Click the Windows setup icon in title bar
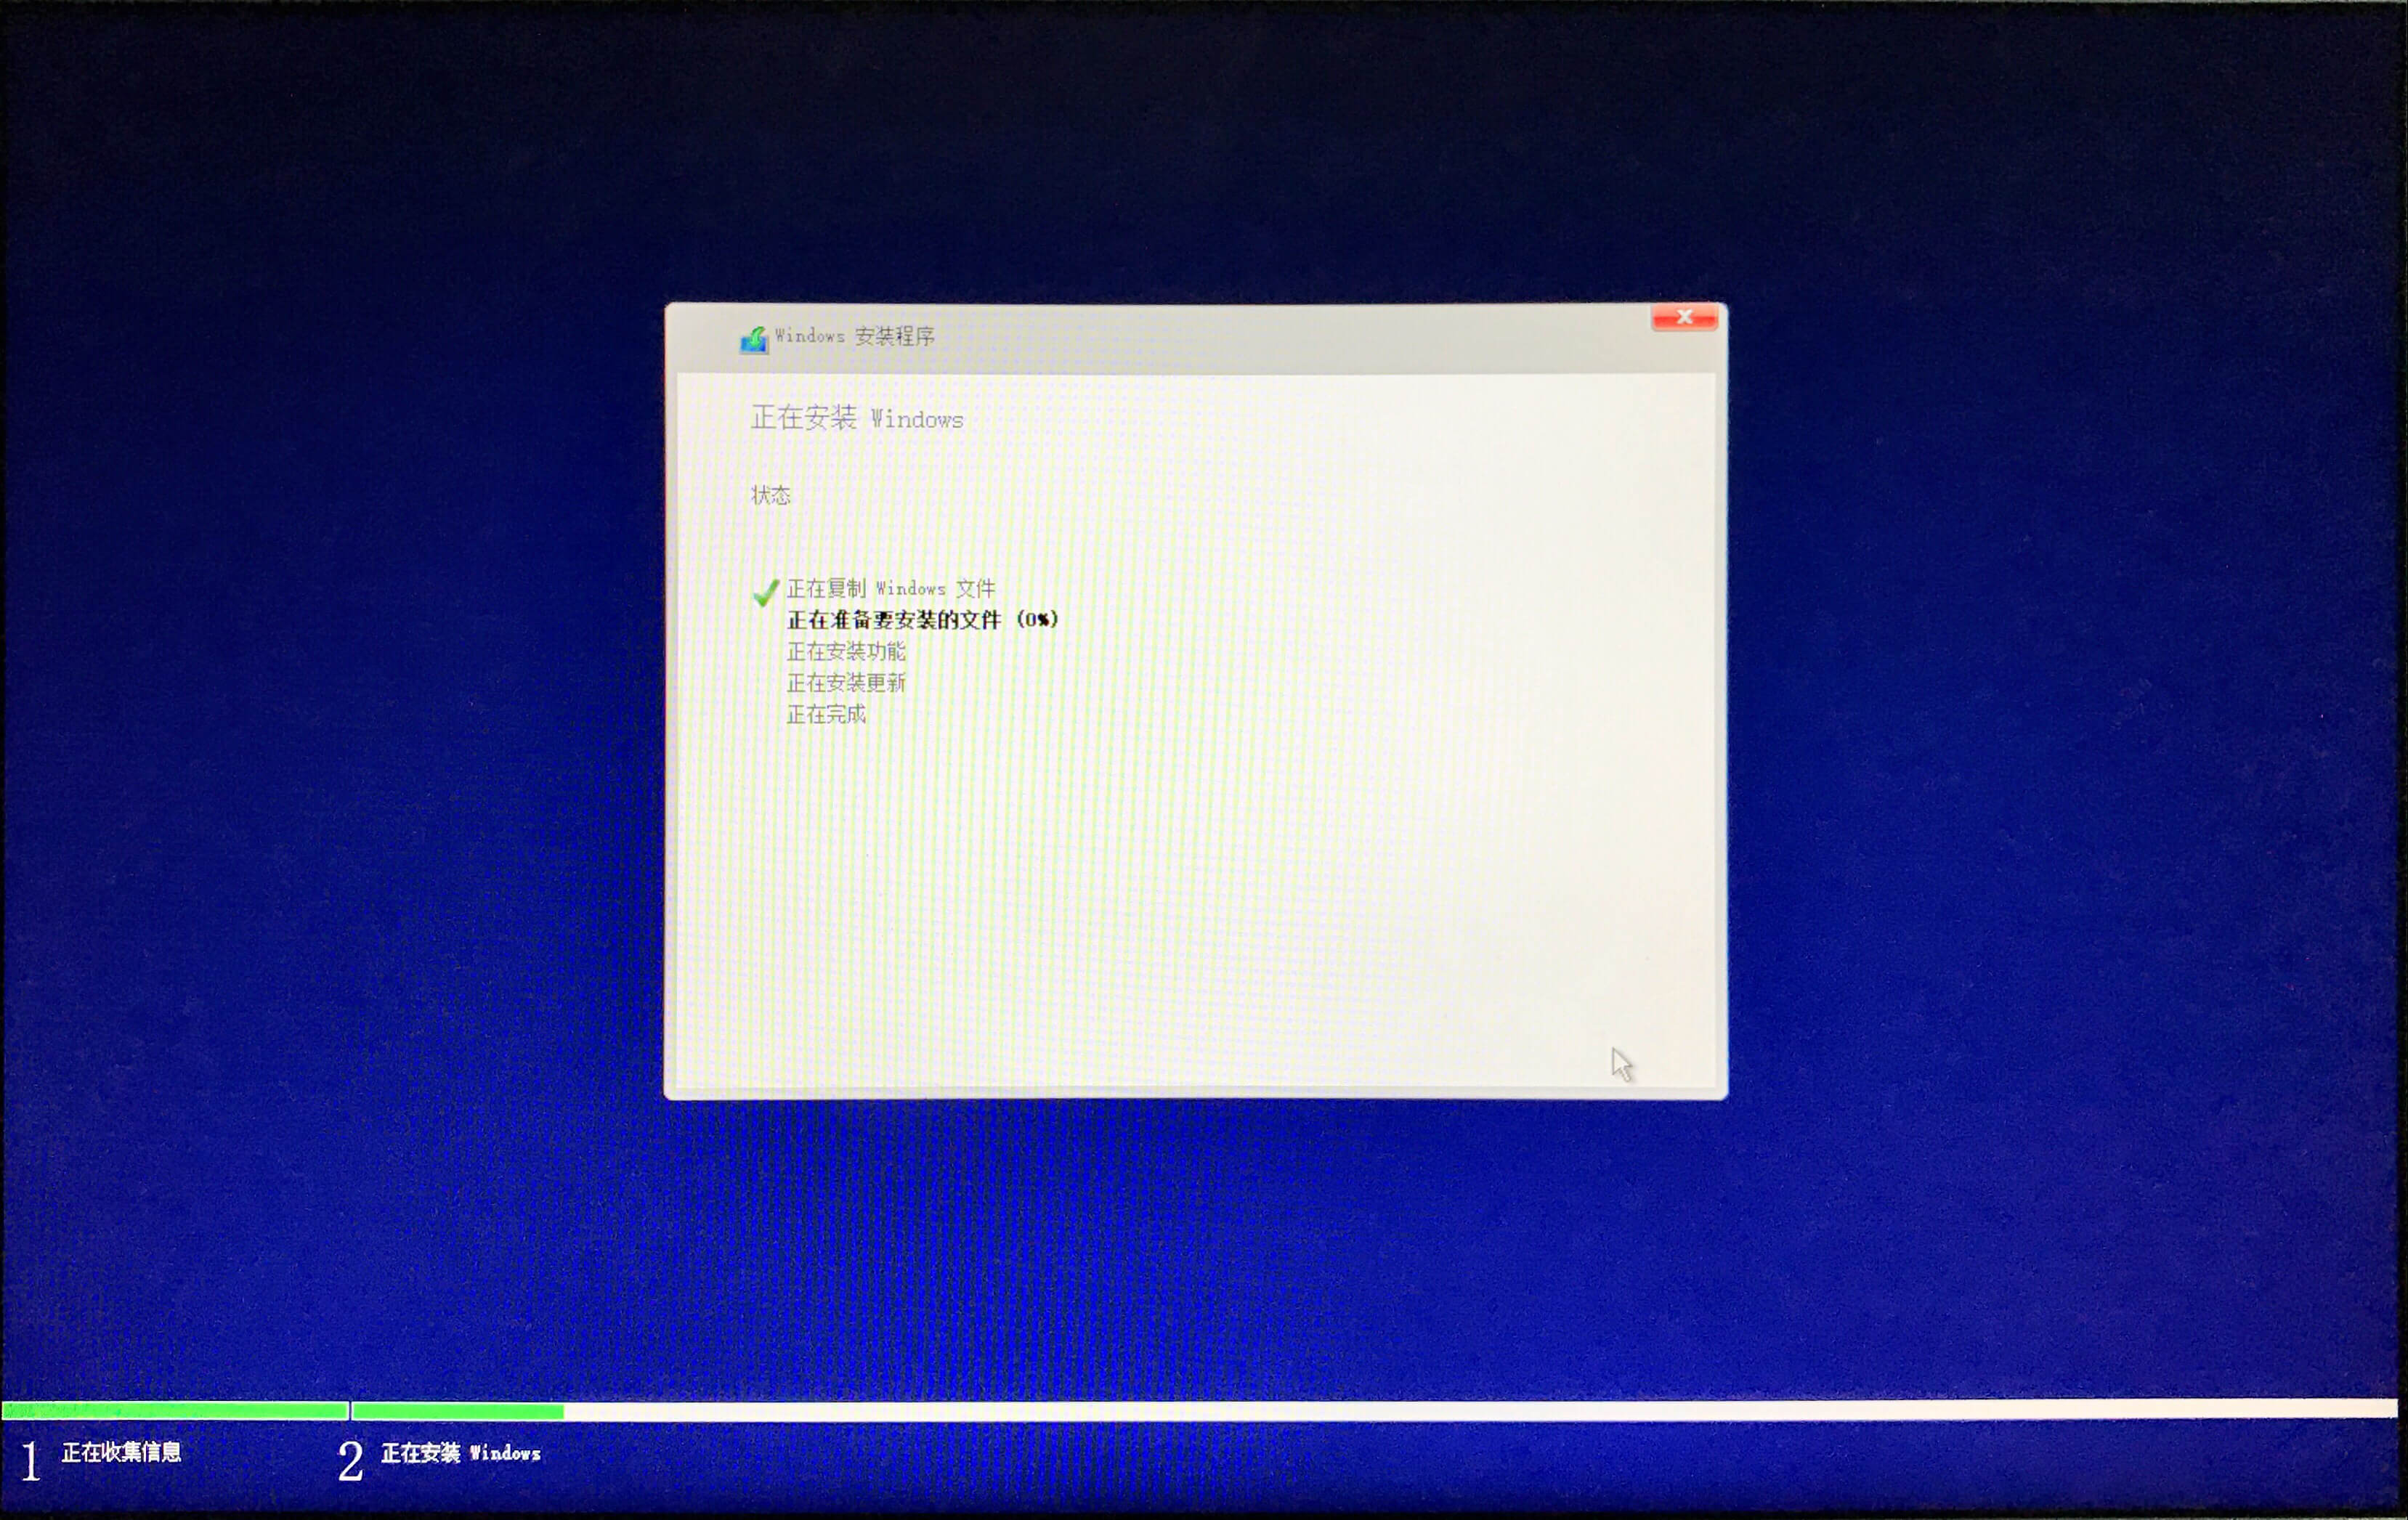 tap(754, 340)
